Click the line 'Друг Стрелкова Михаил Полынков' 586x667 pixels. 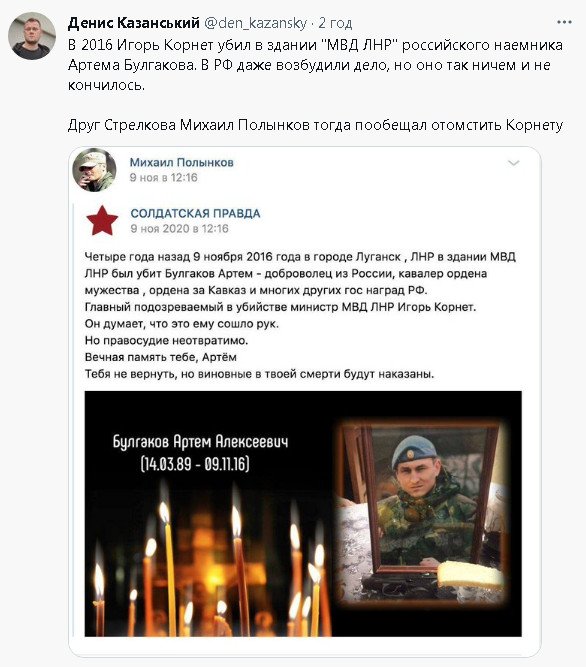pyautogui.click(x=315, y=125)
